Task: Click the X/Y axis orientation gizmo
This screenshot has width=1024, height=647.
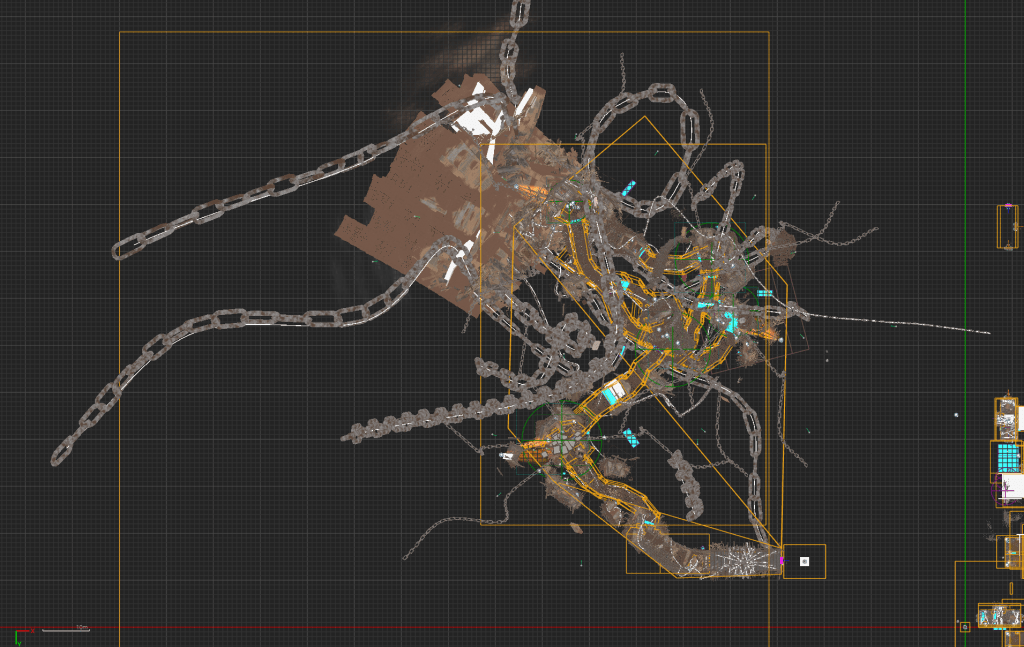Action: click(18, 634)
